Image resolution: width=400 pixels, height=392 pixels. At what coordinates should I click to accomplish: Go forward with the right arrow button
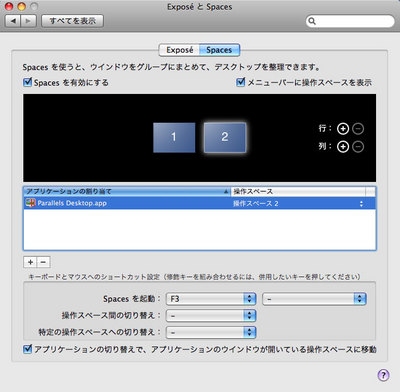pos(29,21)
